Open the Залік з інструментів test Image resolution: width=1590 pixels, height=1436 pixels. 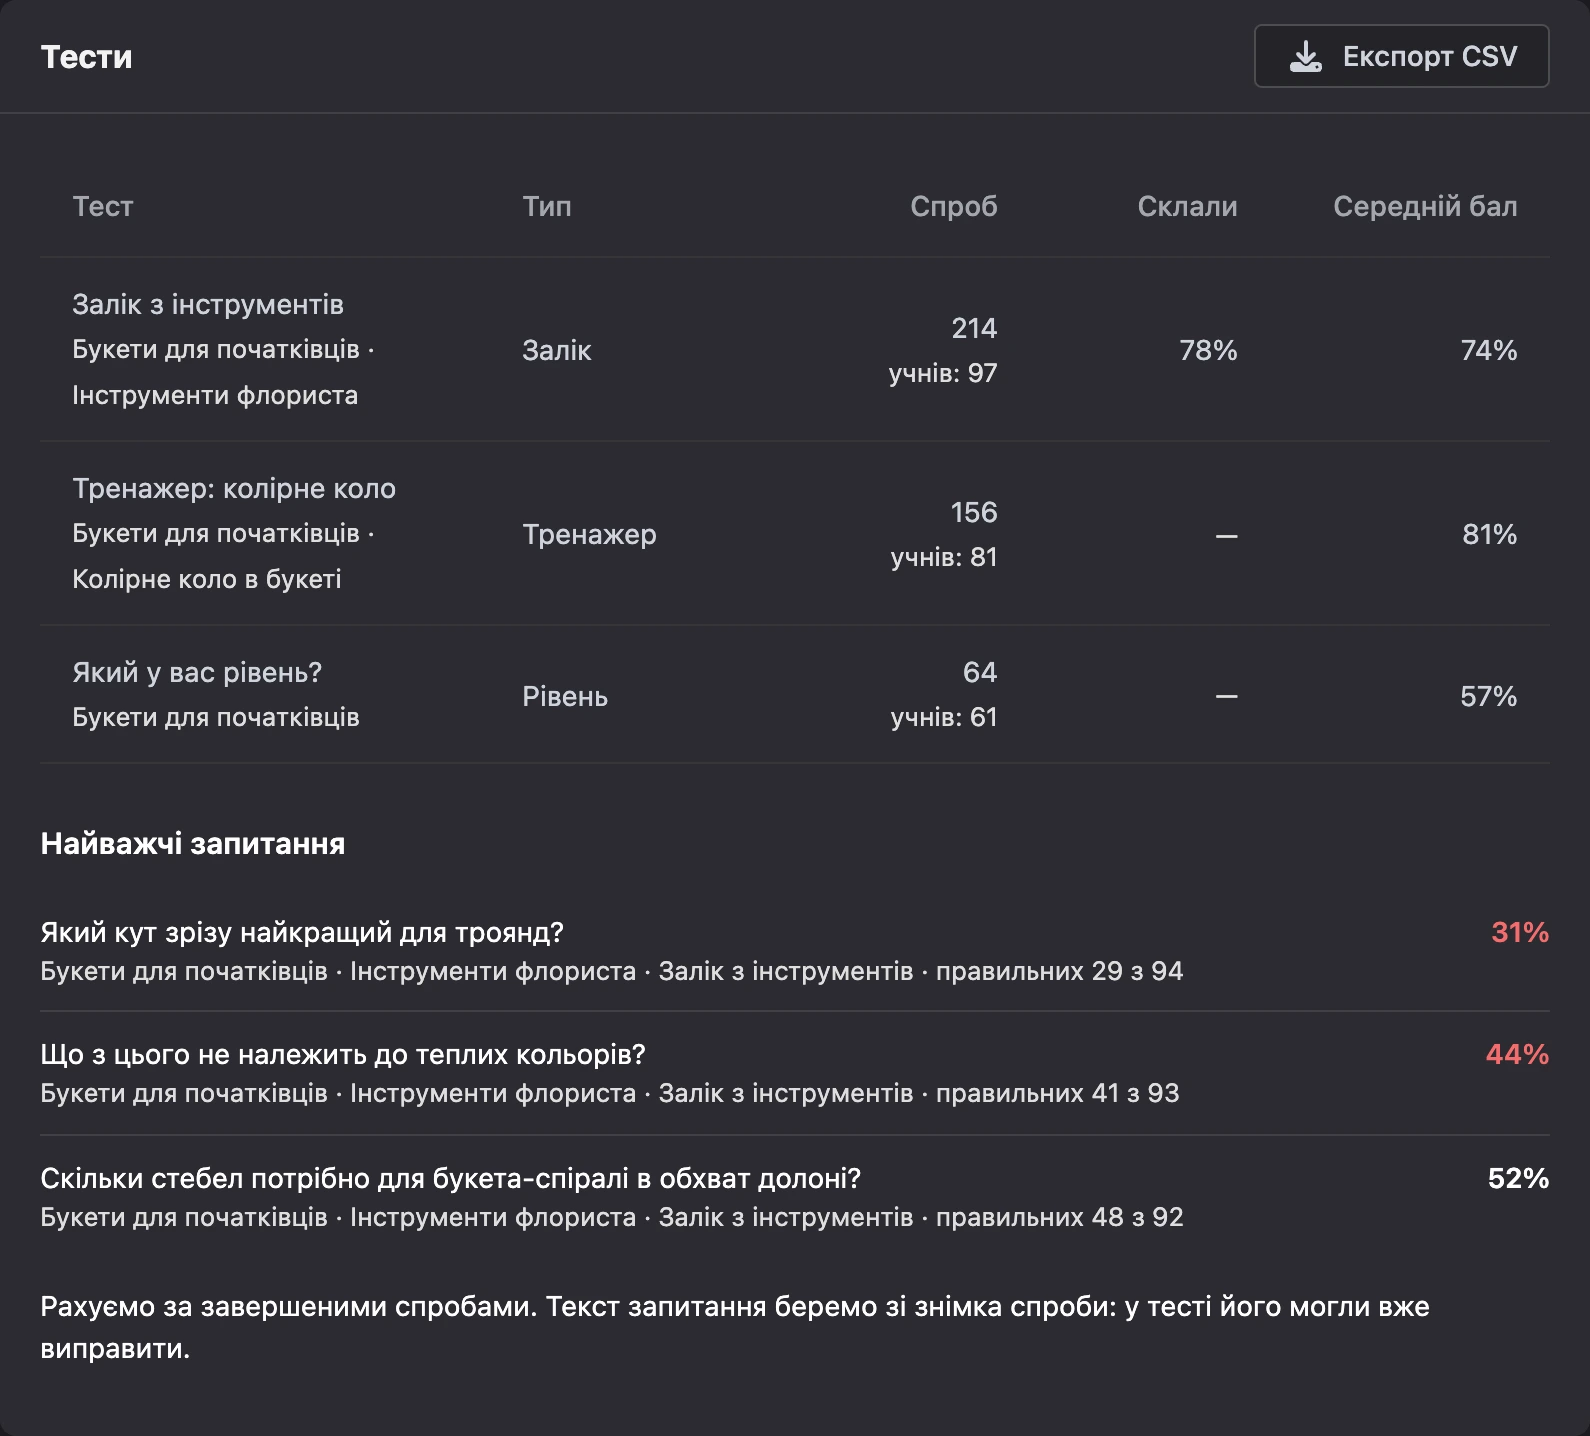[208, 304]
